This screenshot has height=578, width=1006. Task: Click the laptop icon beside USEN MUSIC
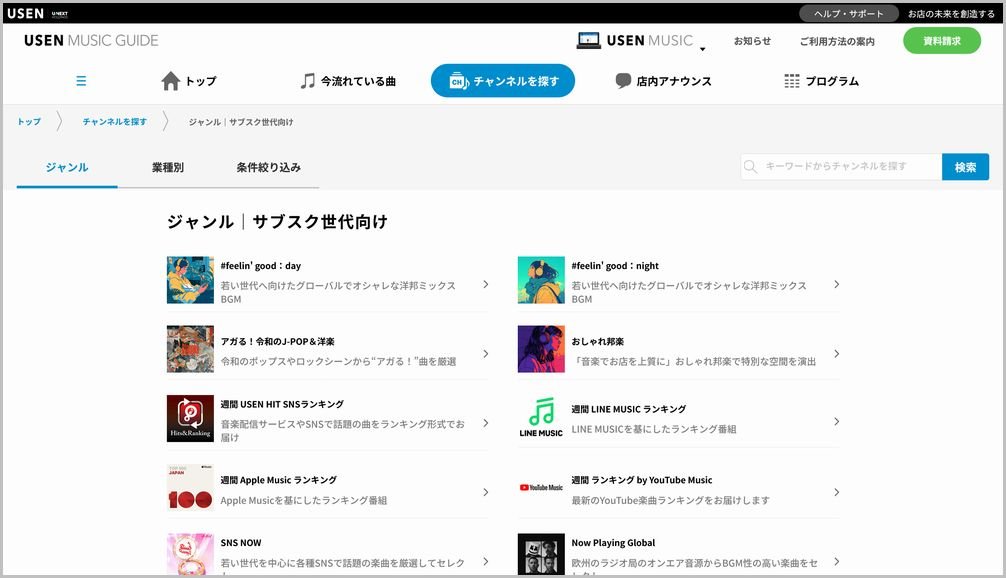(x=588, y=40)
